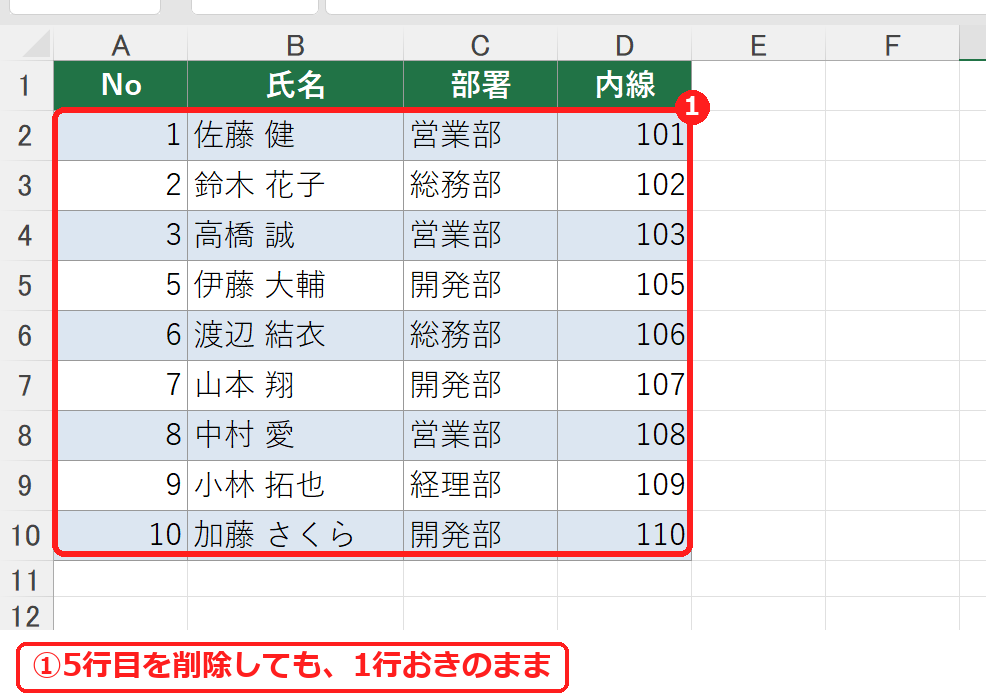Image resolution: width=986 pixels, height=700 pixels.
Task: Select row 10 header
Action: coord(25,535)
